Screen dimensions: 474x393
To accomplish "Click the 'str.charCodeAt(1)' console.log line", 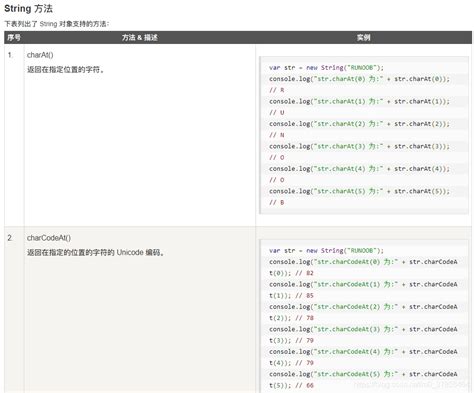I will pyautogui.click(x=363, y=284).
